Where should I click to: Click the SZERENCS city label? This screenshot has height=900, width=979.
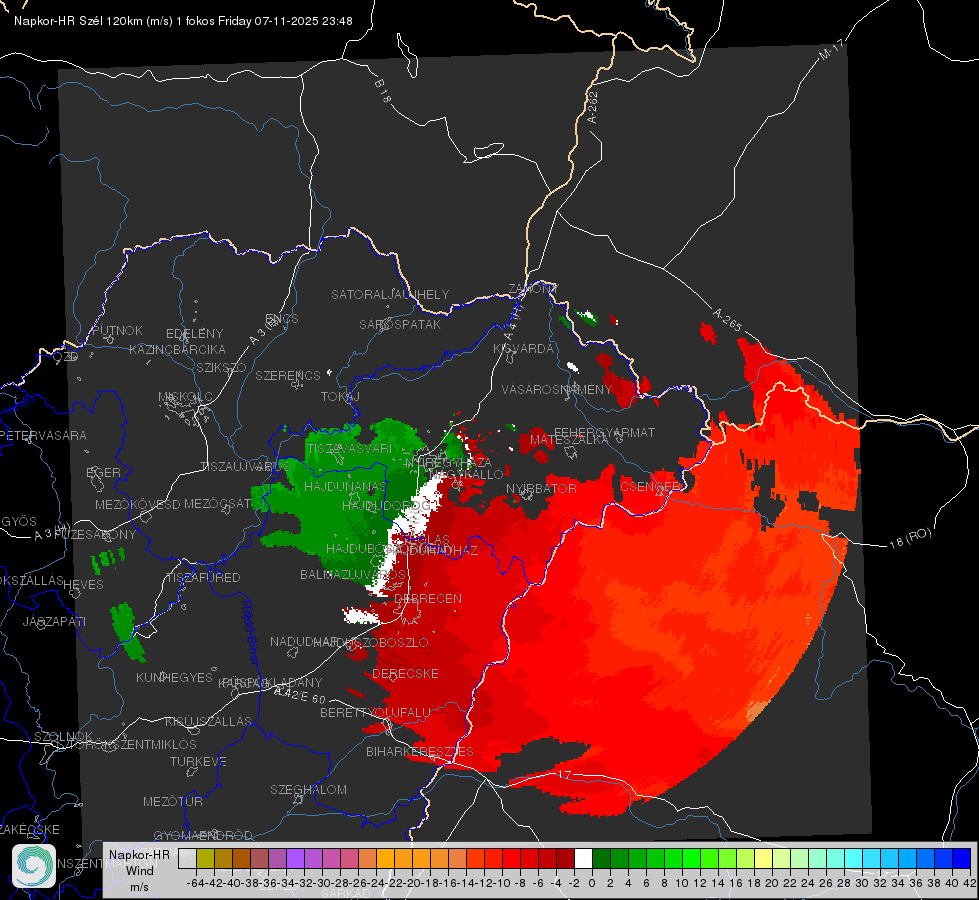pyautogui.click(x=288, y=375)
